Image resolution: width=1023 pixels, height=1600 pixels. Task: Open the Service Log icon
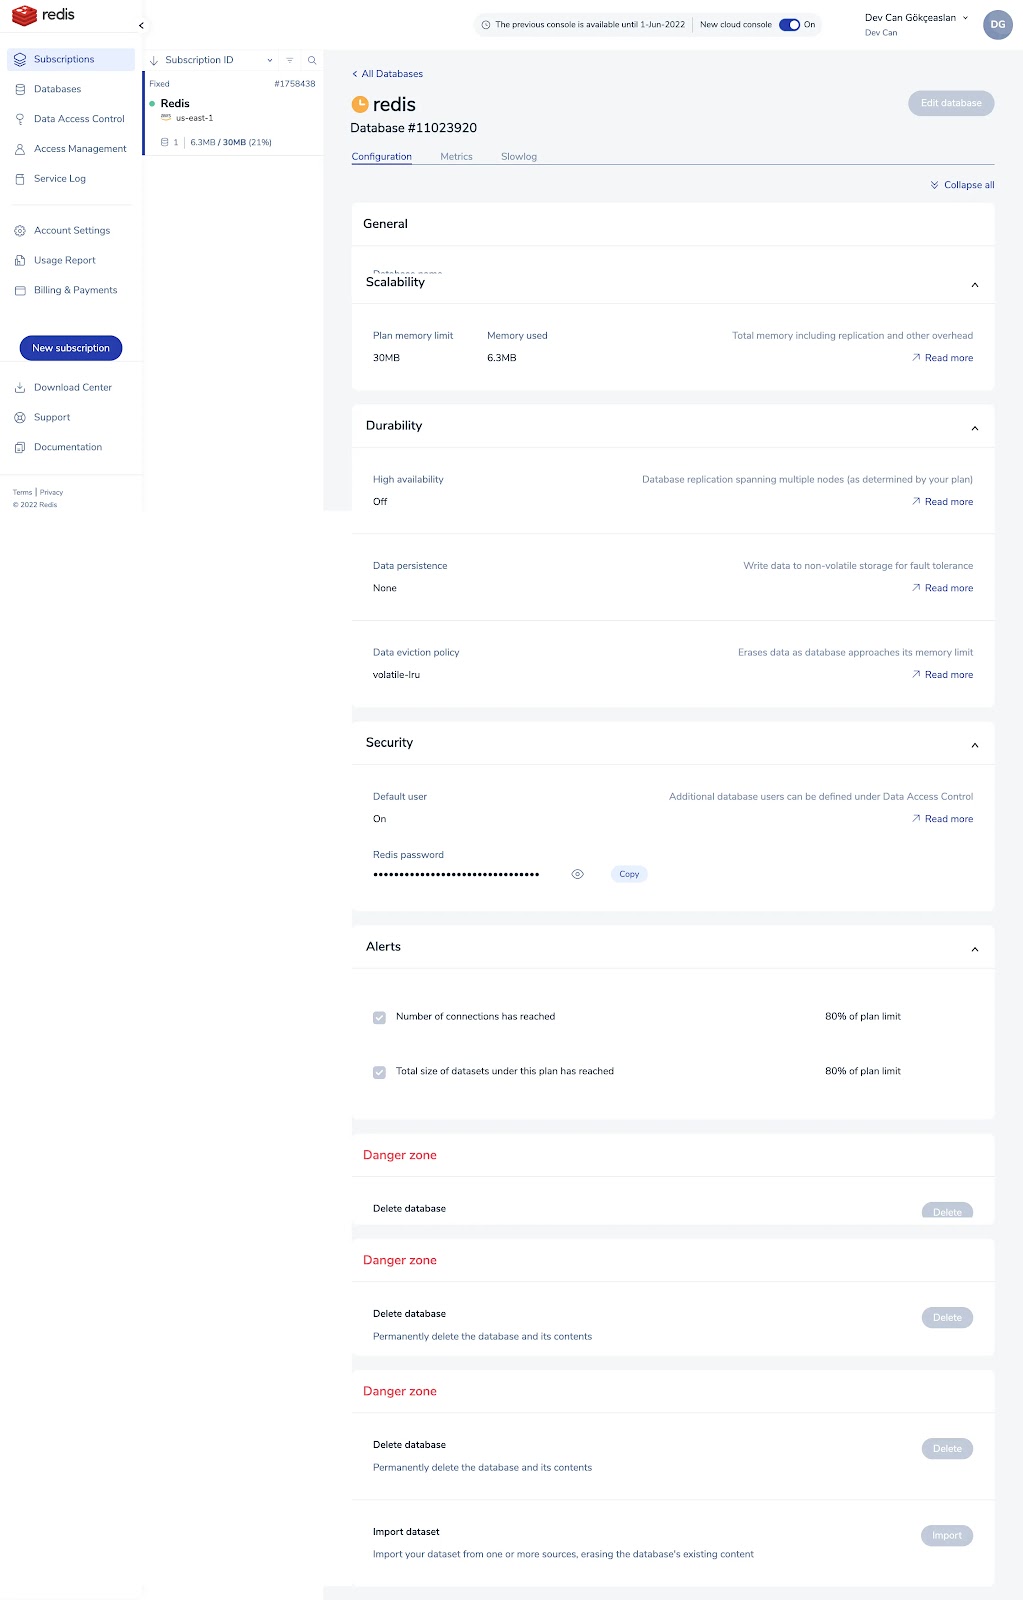click(20, 179)
